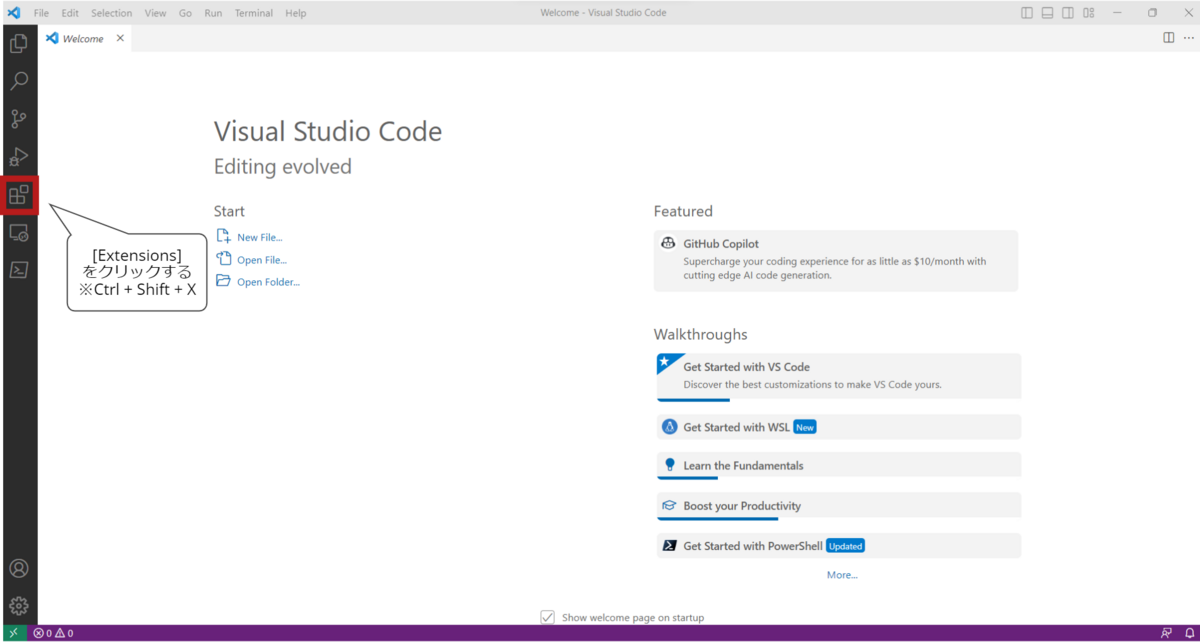Viewport: 1200px width, 642px height.
Task: Toggle Secondary Side Bar layout icon
Action: 1068,13
